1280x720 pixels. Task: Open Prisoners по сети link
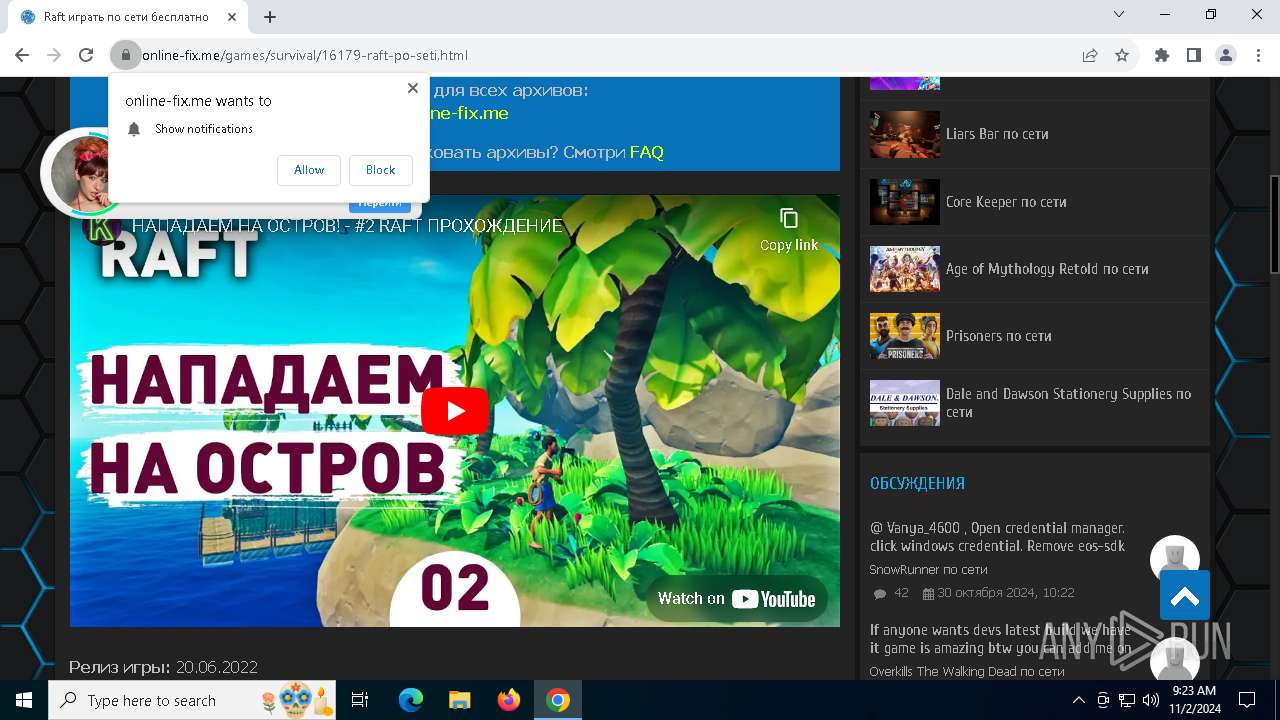[x=999, y=336]
